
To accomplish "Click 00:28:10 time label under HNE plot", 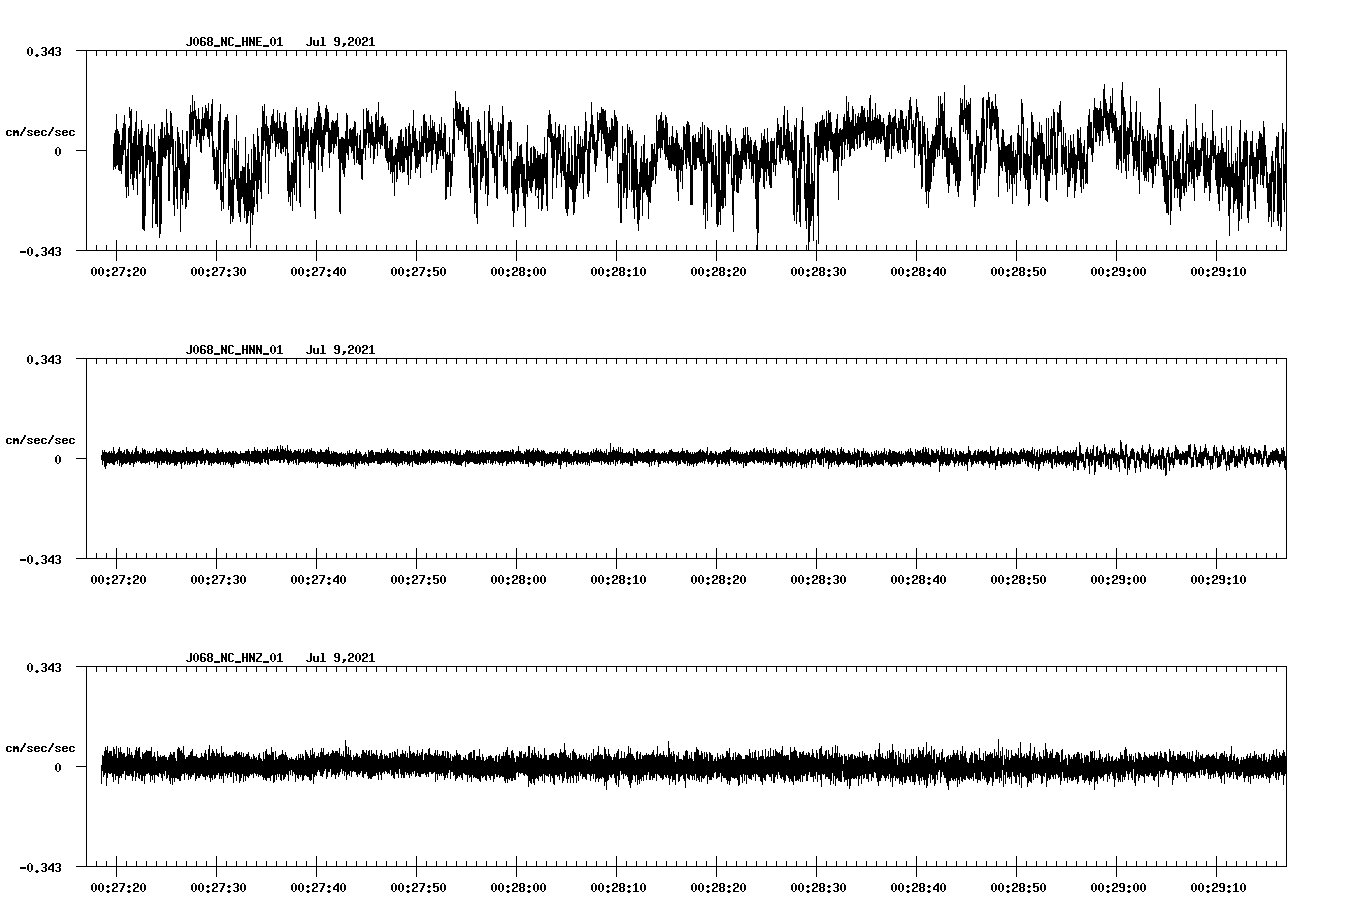I will point(618,271).
